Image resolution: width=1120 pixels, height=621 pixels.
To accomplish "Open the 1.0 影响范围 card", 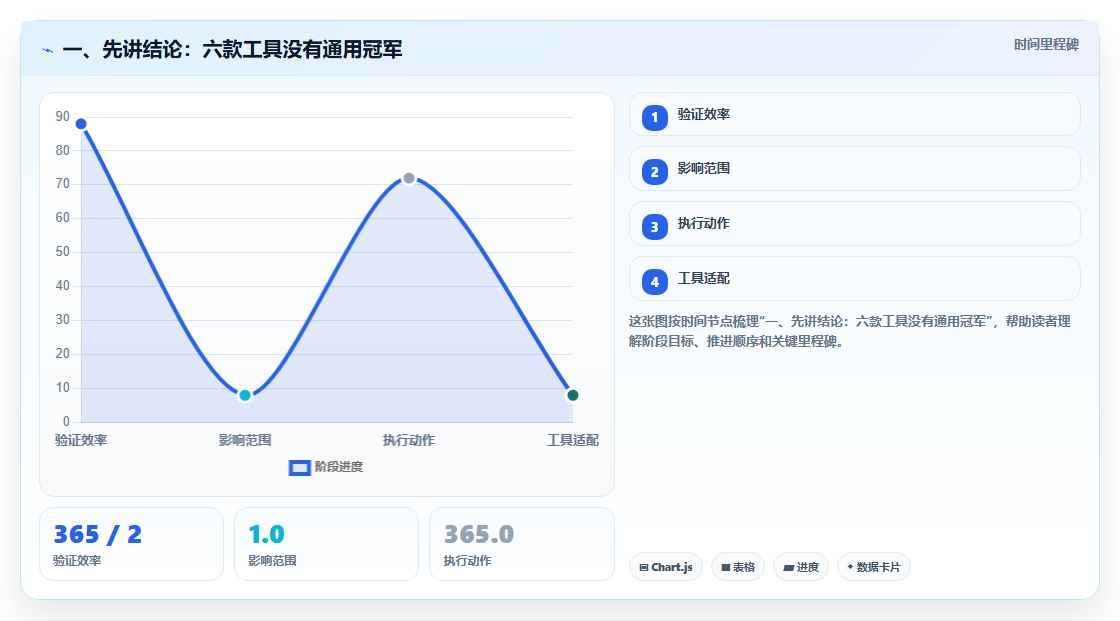I will 326,544.
